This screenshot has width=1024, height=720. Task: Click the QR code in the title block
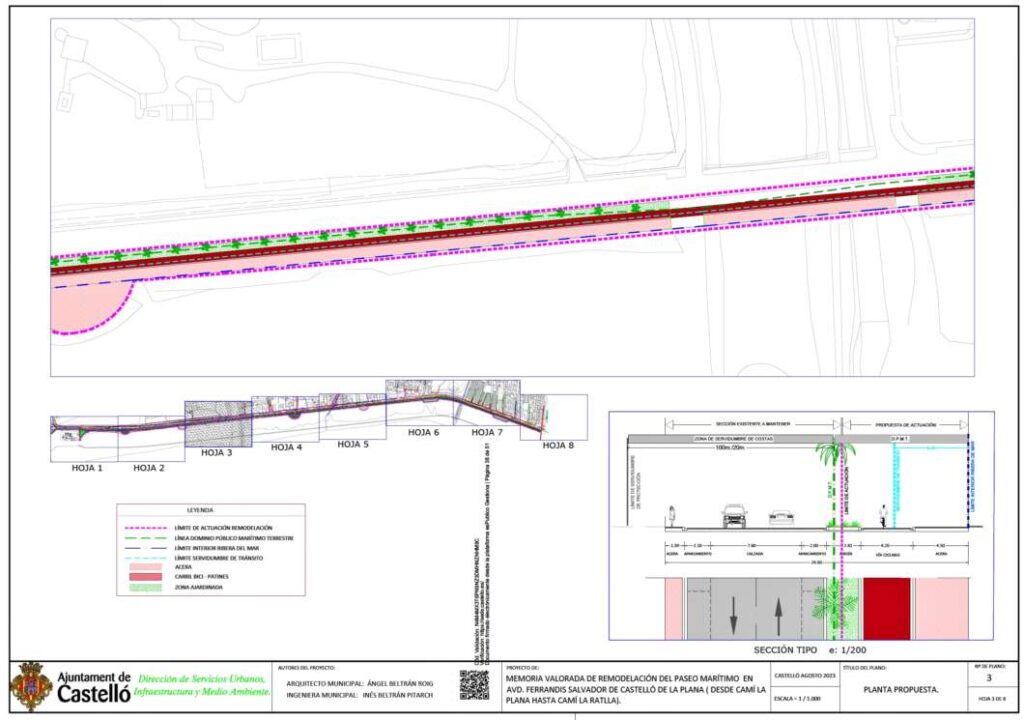(x=474, y=685)
